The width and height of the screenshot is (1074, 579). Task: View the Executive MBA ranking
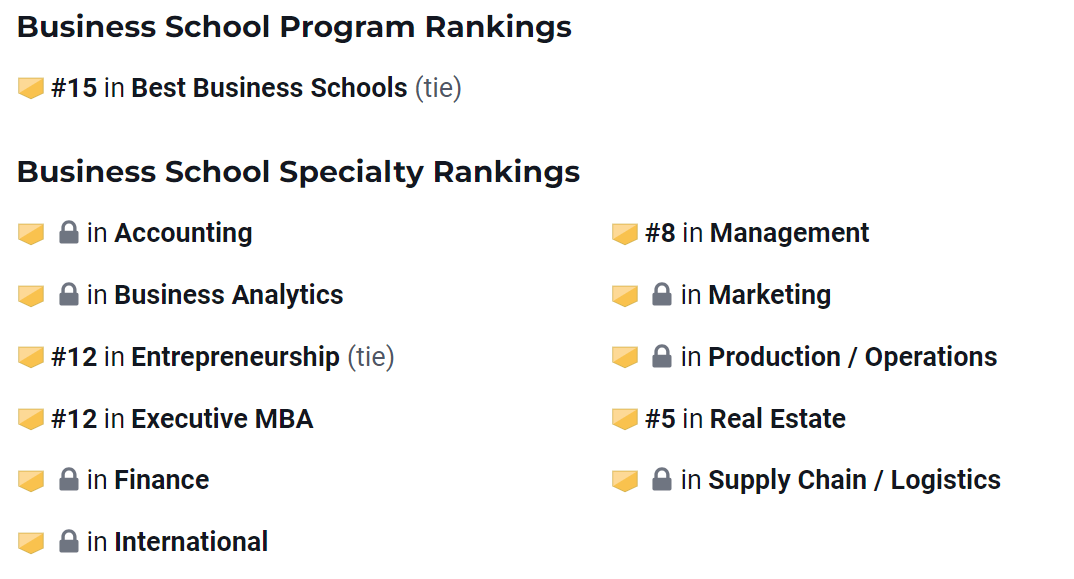(x=222, y=419)
